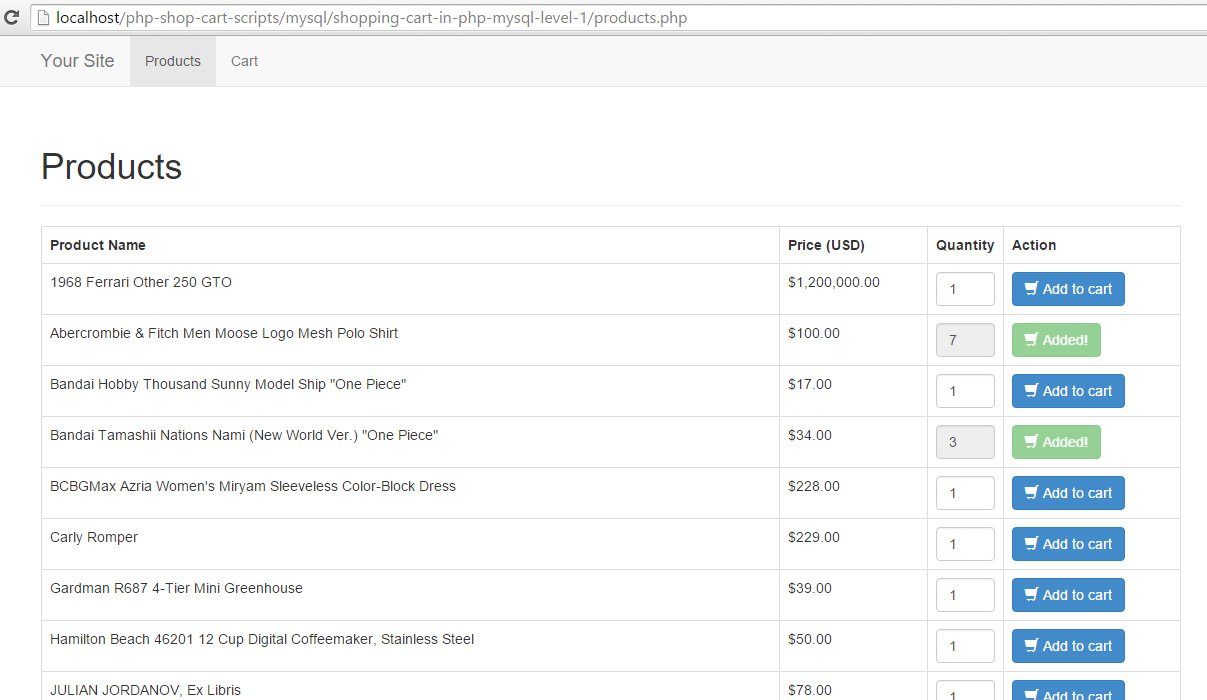Add 1968 Ferrari 250 GTO to cart
The width and height of the screenshot is (1207, 700).
(1068, 289)
